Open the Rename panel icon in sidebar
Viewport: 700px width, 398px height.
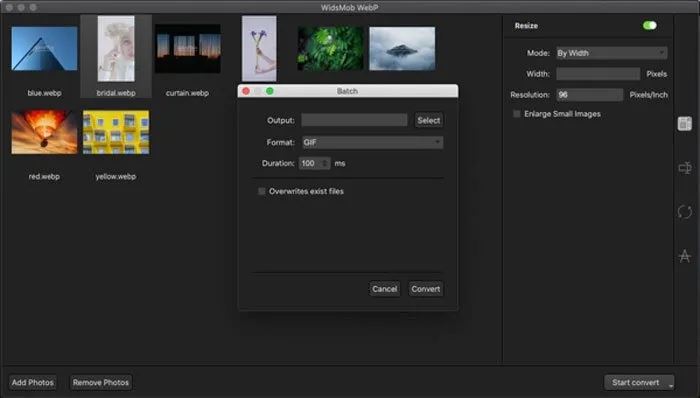pyautogui.click(x=684, y=168)
